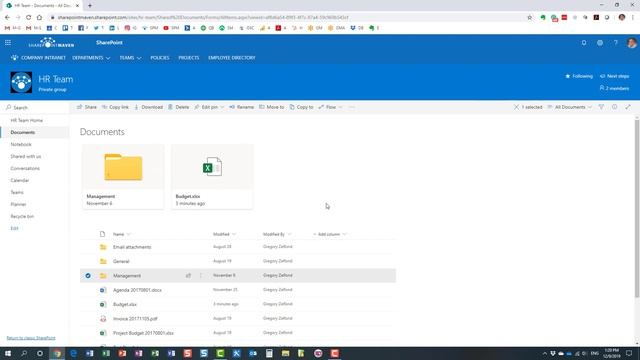Open the Email attachments folder

[x=132, y=247]
